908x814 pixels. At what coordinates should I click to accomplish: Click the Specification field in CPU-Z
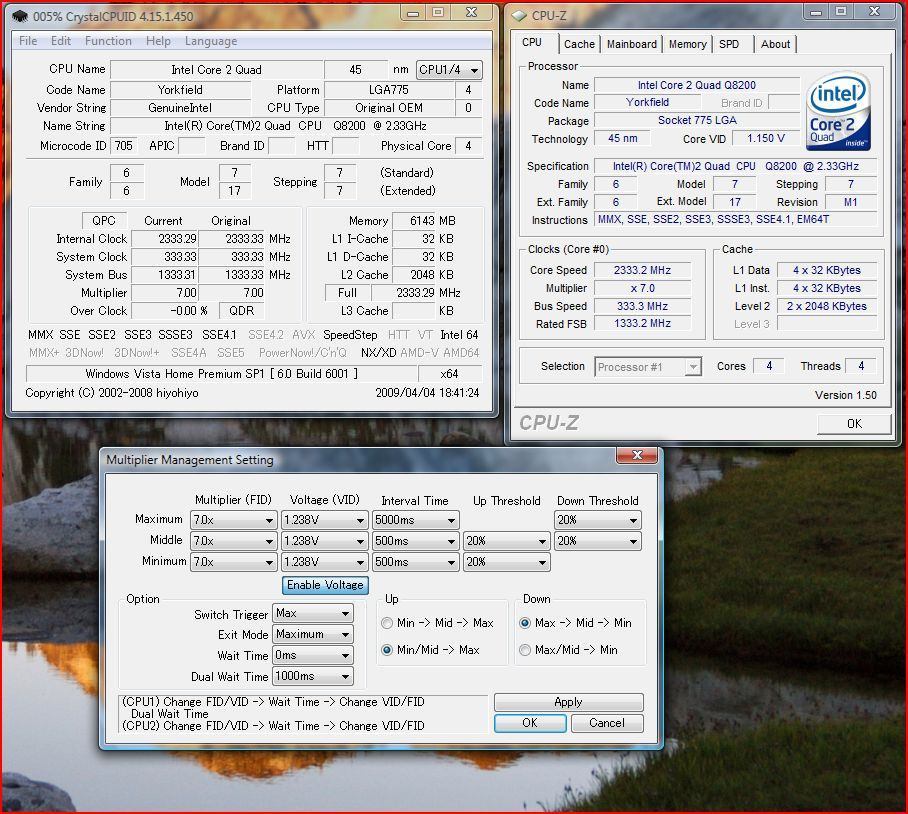pyautogui.click(x=735, y=166)
